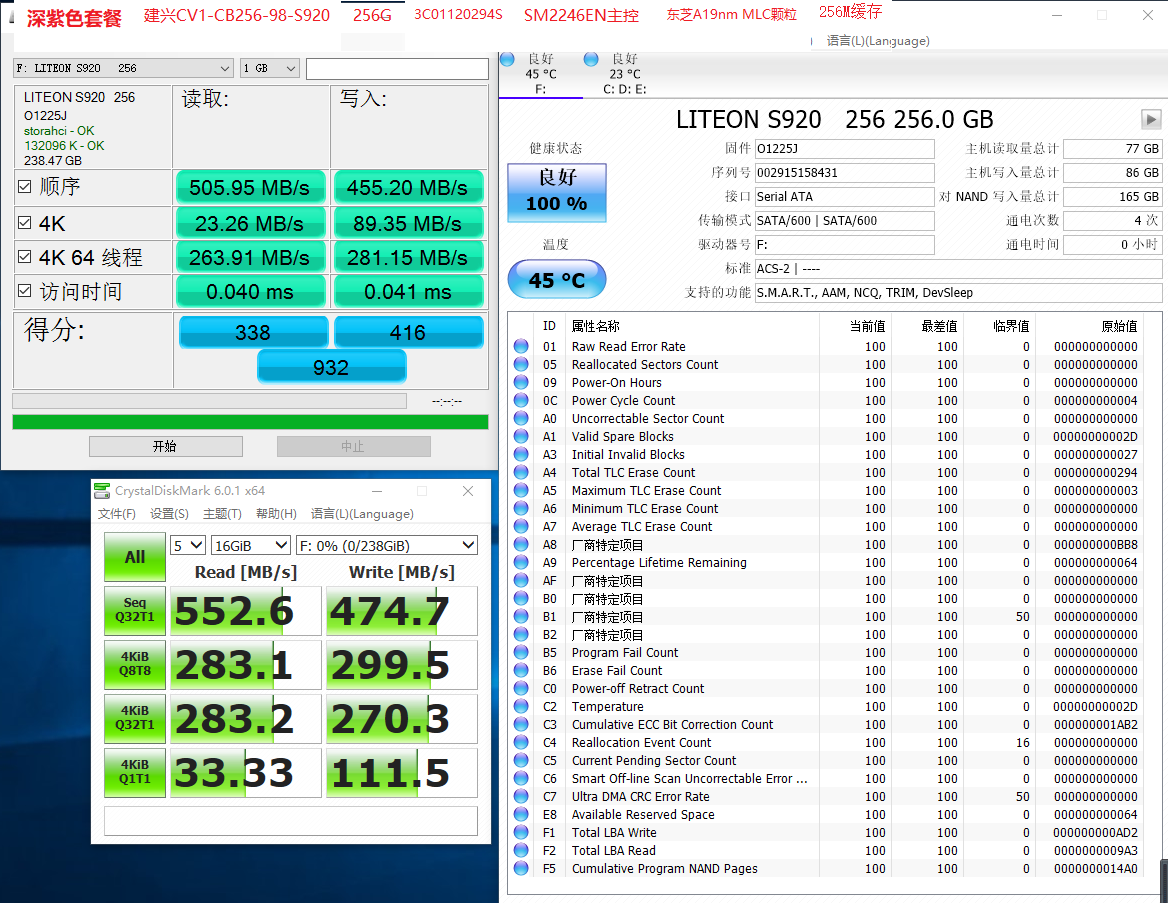
Task: Click the status dot for Power Cycle Count
Action: point(521,400)
